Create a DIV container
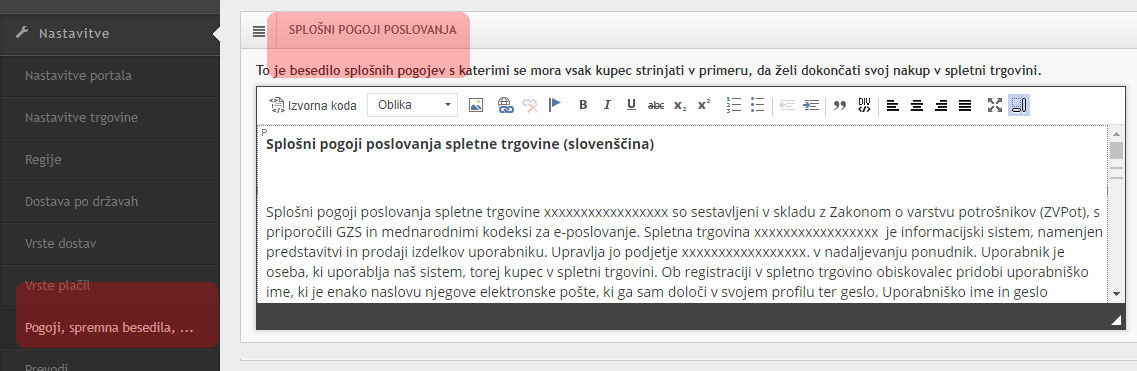This screenshot has width=1137, height=371. (864, 105)
